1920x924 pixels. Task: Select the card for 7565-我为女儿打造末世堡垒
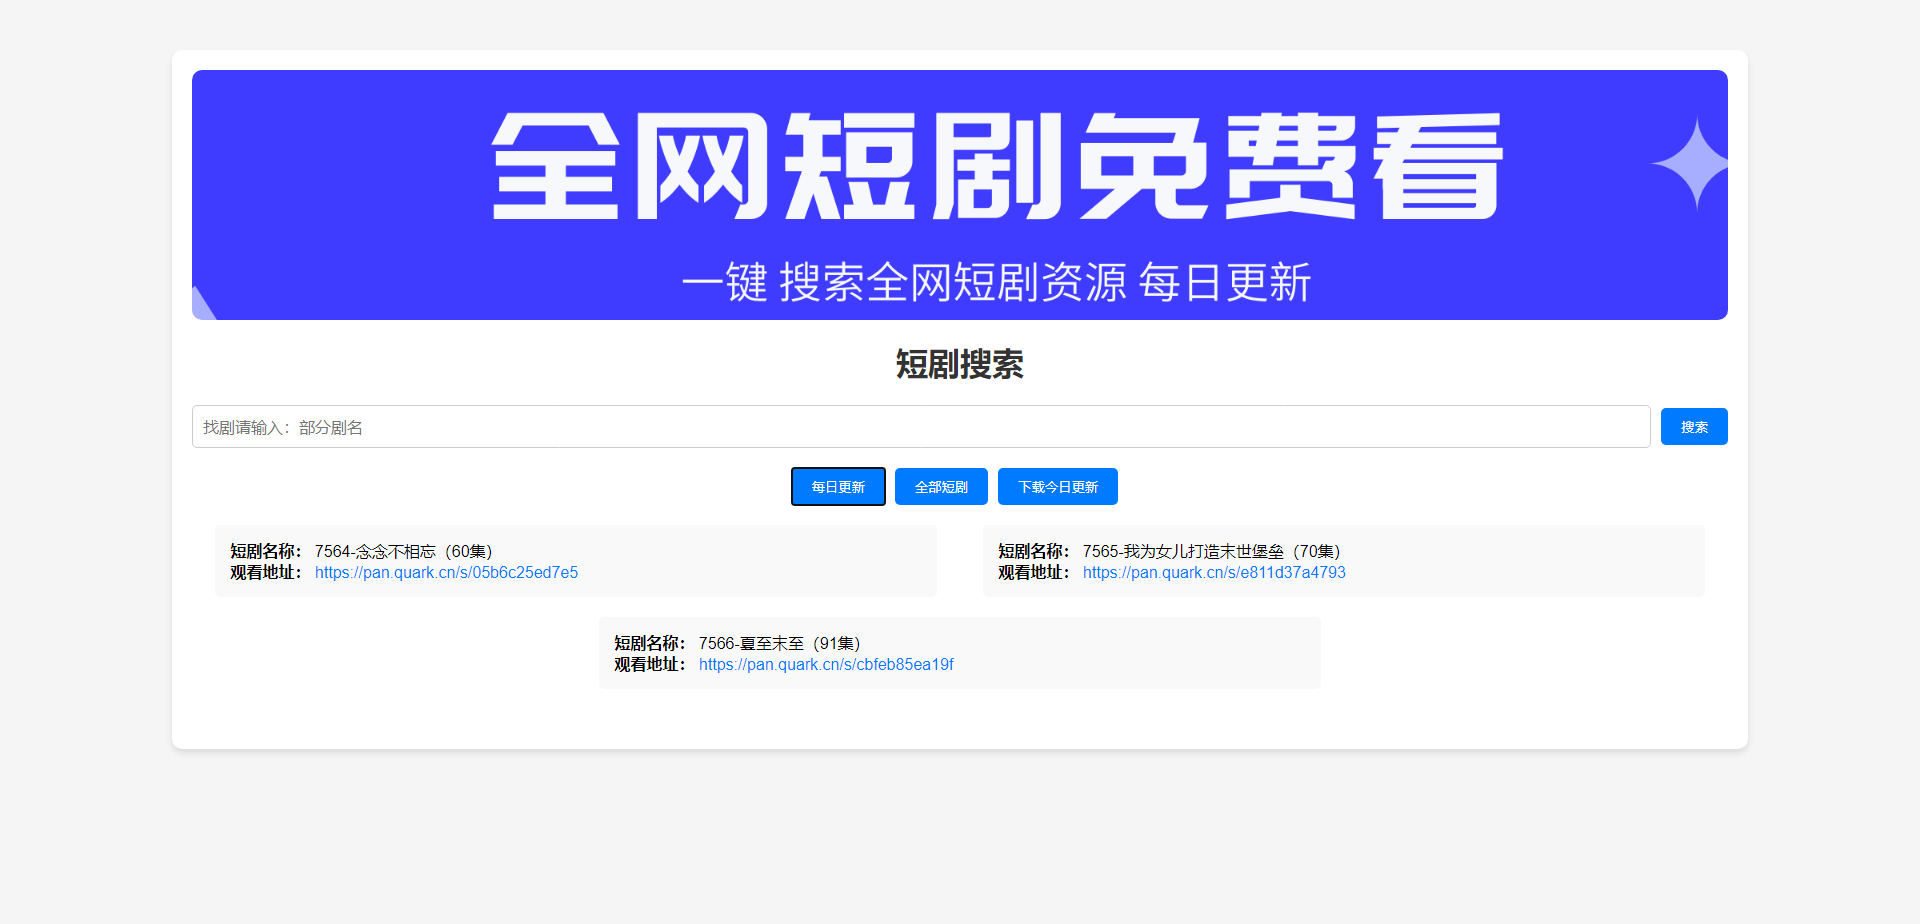tap(1343, 561)
